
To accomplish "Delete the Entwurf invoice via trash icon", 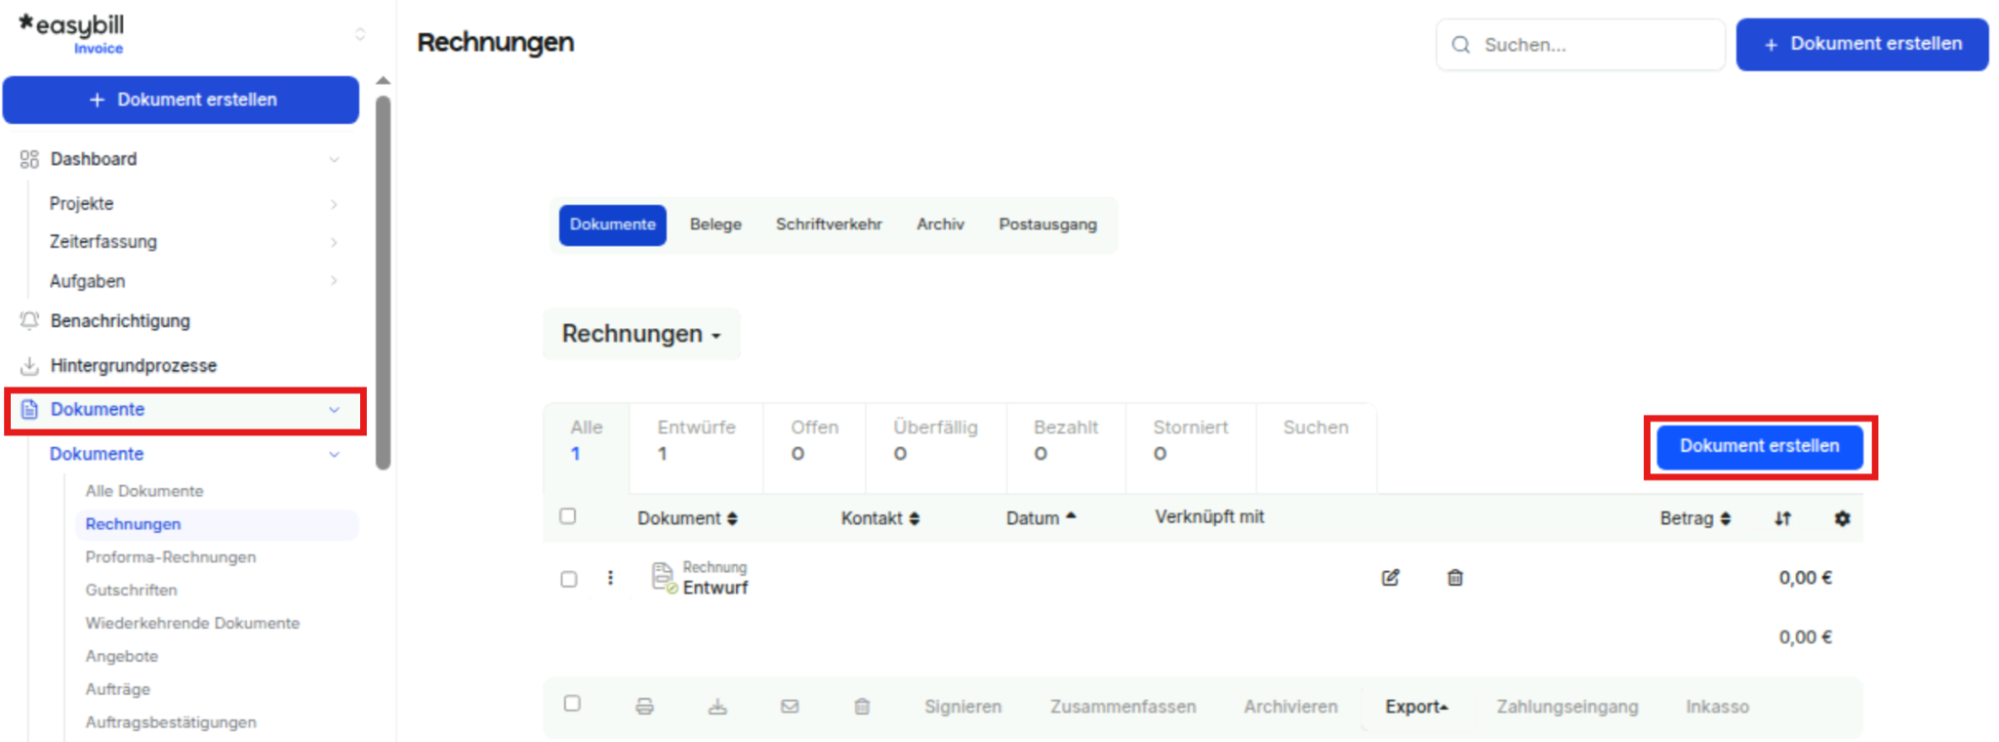I will click(1455, 578).
